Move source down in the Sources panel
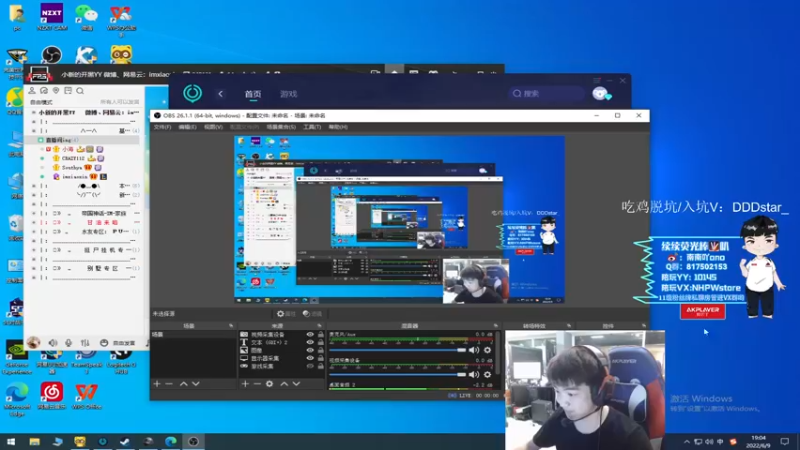The image size is (800, 450). pos(296,384)
